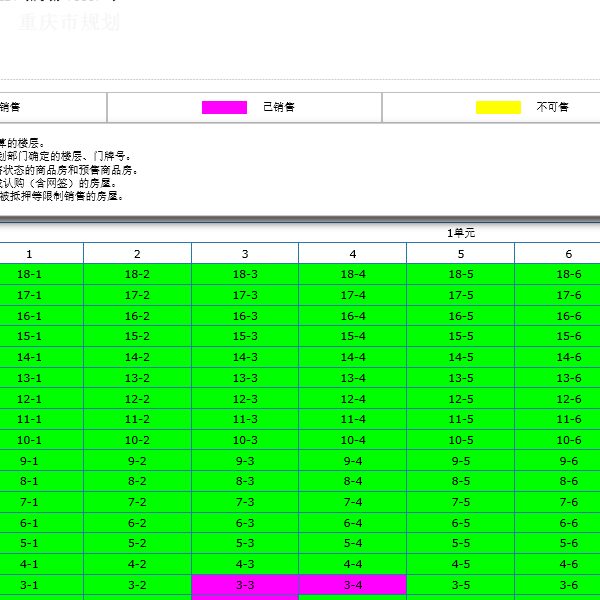Open unit 17-1 in the table
This screenshot has width=600, height=600.
click(x=41, y=295)
